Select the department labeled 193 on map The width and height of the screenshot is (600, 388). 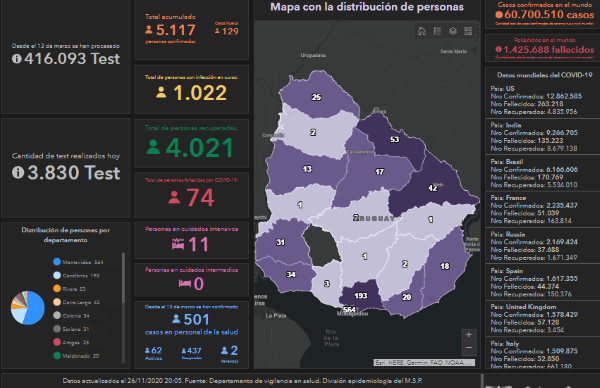click(x=360, y=296)
